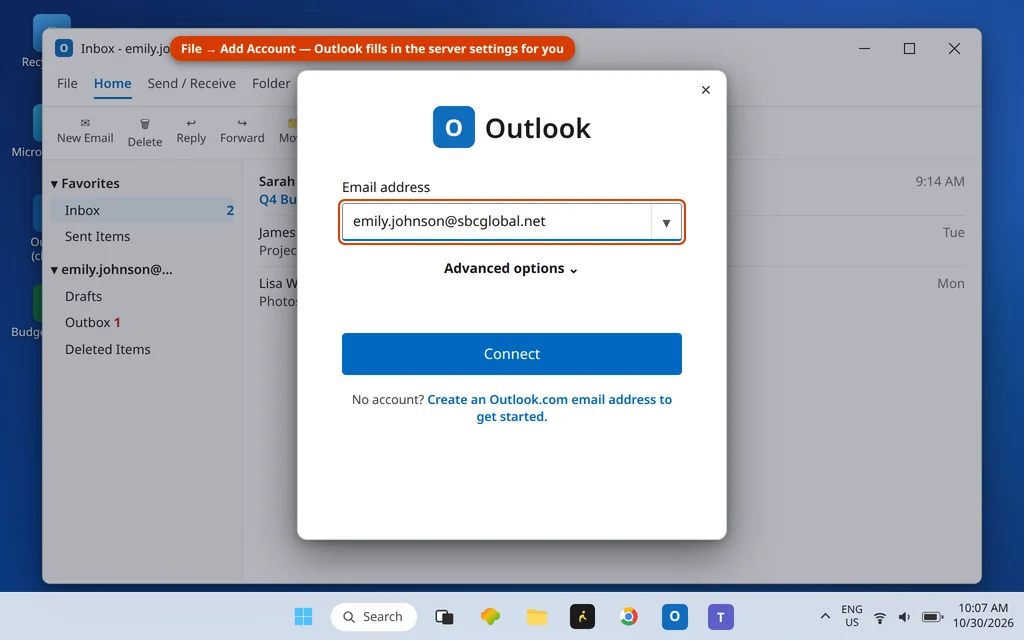Screen dimensions: 1024x640
Task: Click the Connect button
Action: tap(511, 353)
